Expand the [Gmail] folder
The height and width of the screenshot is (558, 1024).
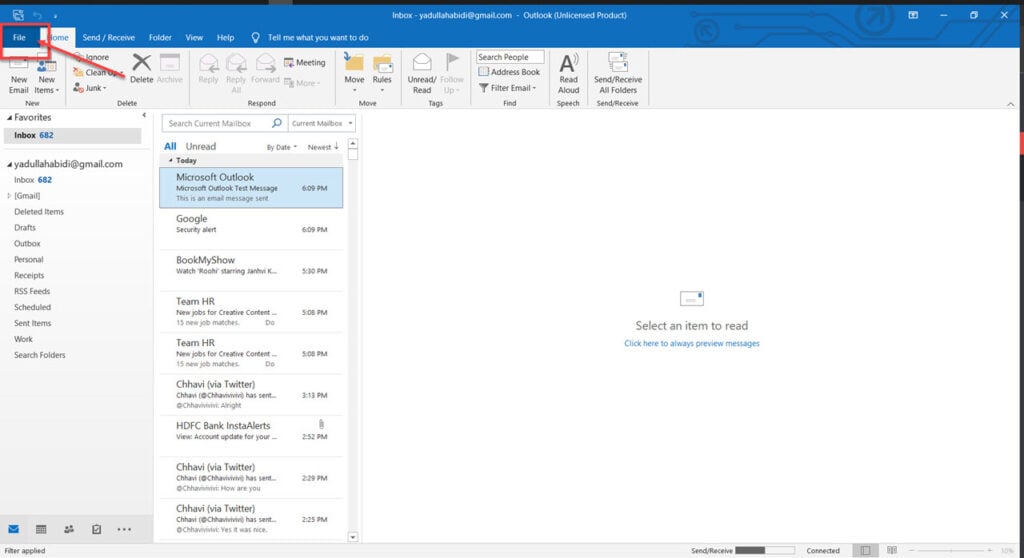click(9, 195)
